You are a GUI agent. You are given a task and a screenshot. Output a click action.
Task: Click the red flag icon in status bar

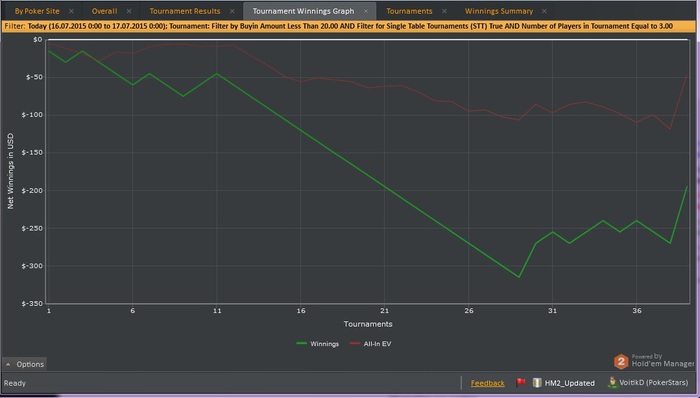click(x=521, y=382)
